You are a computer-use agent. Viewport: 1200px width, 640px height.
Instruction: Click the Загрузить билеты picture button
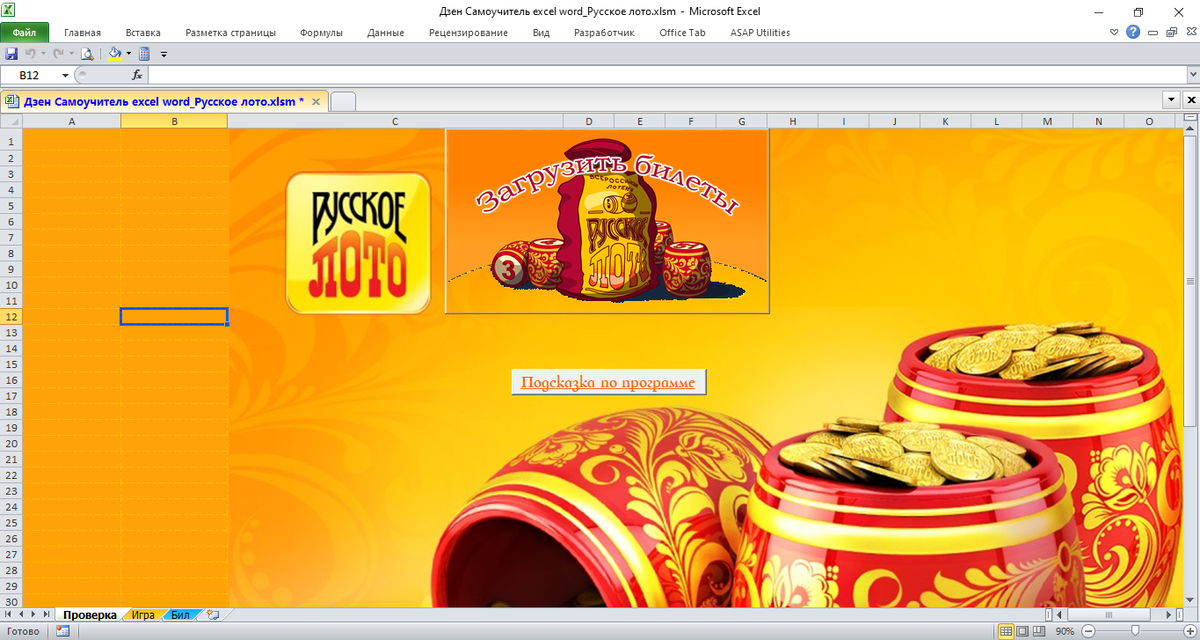click(x=607, y=221)
